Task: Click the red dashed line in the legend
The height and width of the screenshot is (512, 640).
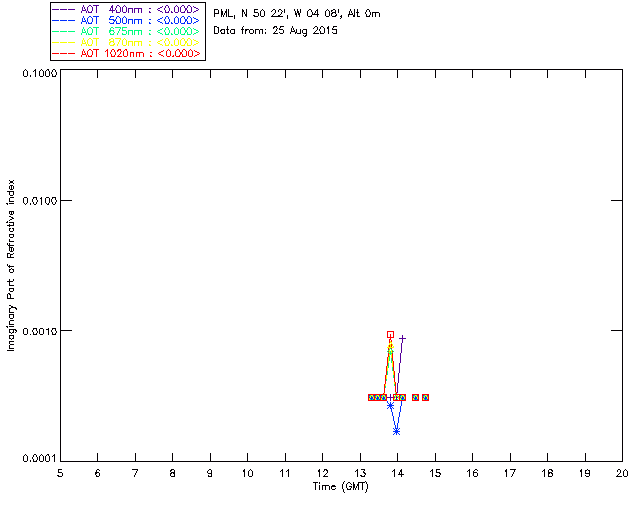Action: pyautogui.click(x=64, y=53)
